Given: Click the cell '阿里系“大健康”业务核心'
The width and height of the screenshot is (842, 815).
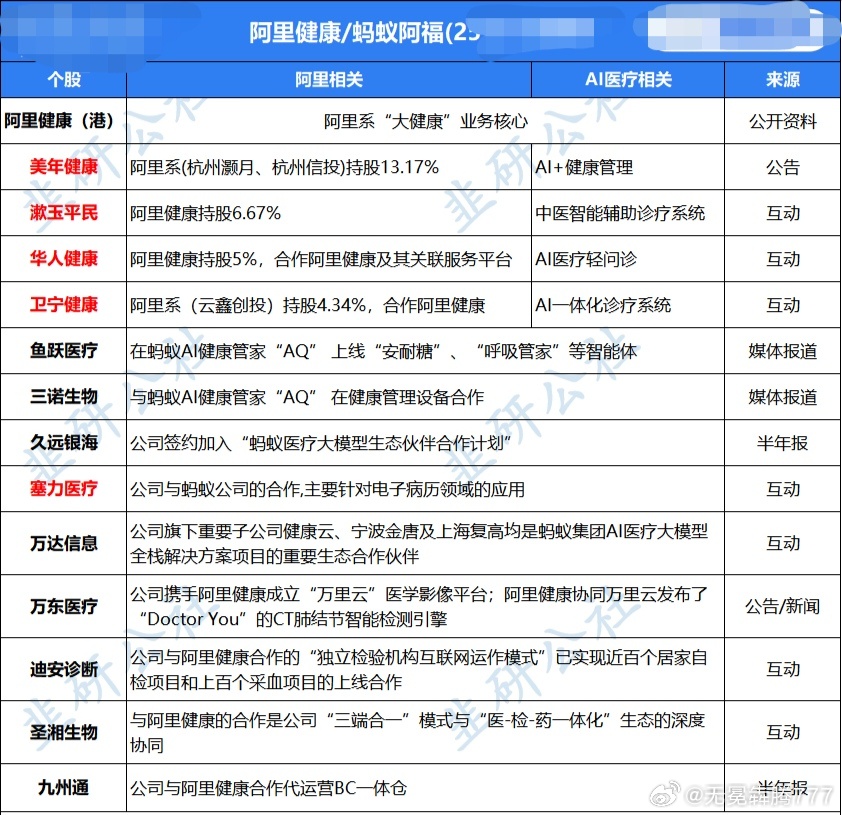Looking at the screenshot, I should [425, 121].
